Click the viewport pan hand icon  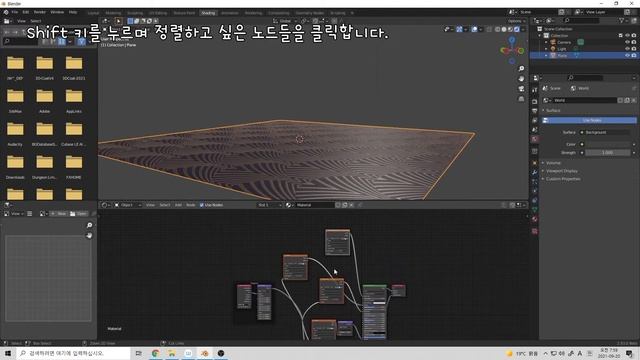[521, 79]
